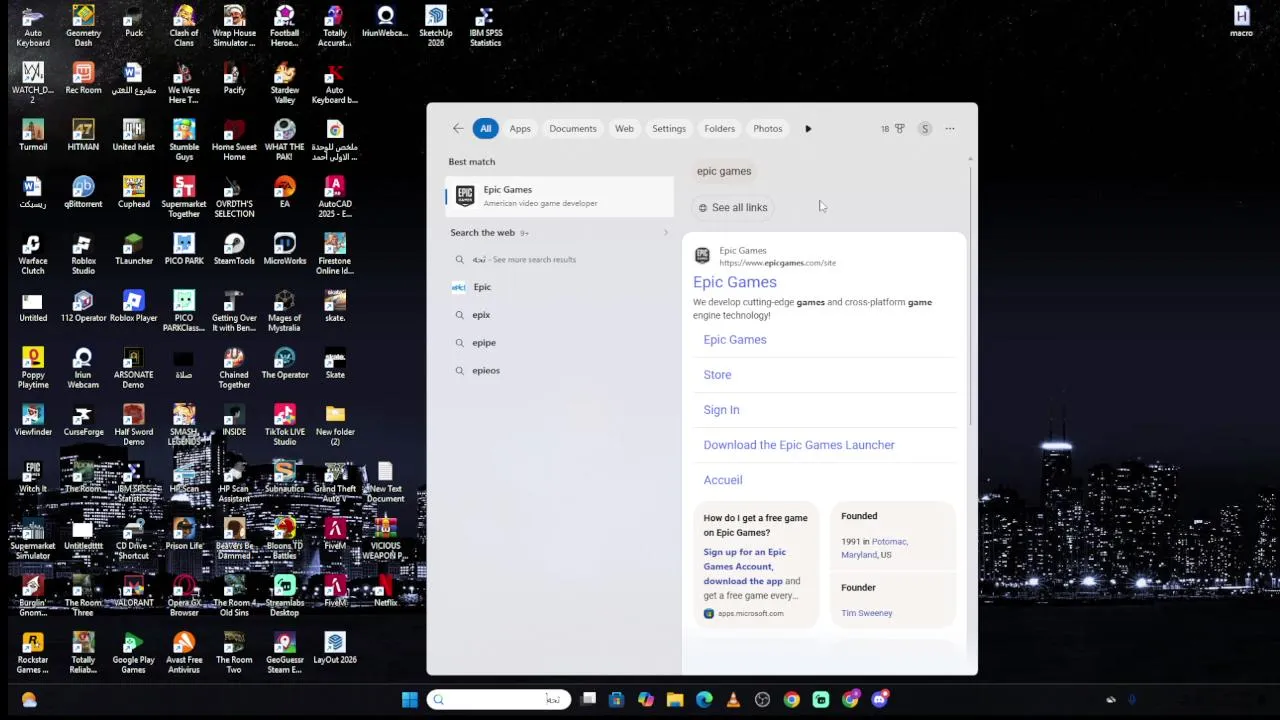
Task: Open the epicgames.com site URL
Action: pos(777,263)
